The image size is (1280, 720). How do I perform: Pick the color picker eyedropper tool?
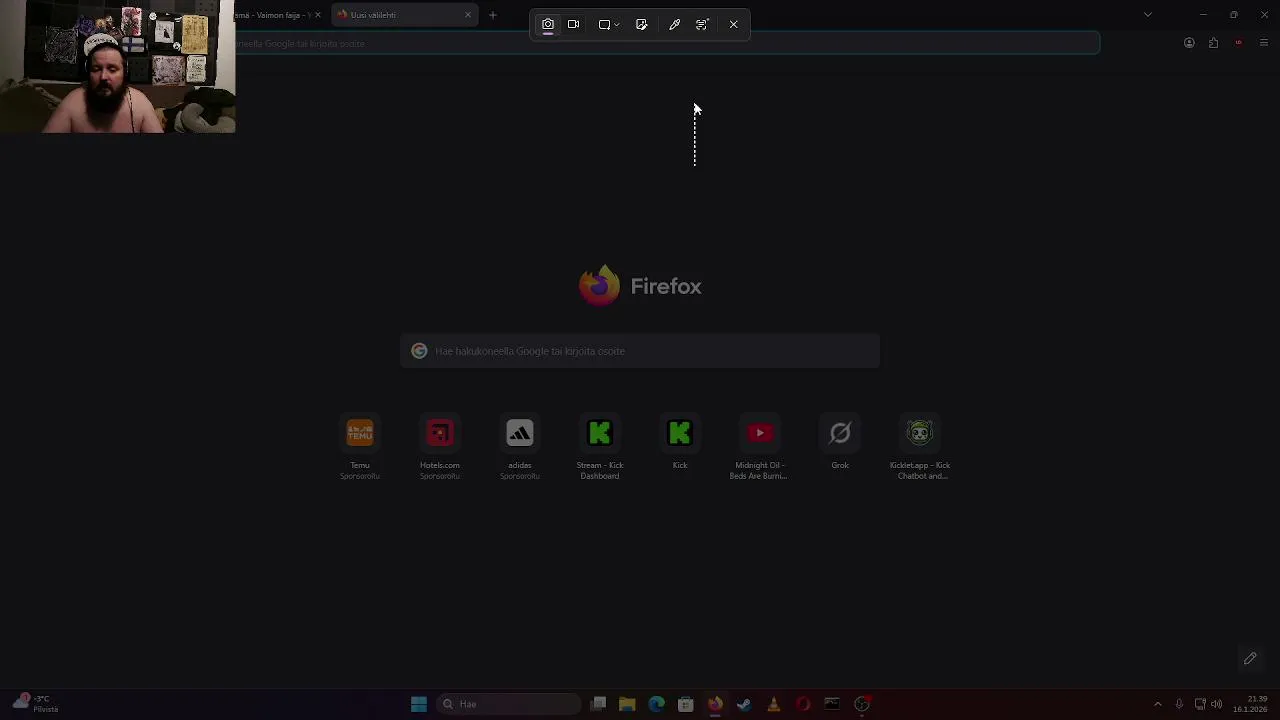(675, 24)
